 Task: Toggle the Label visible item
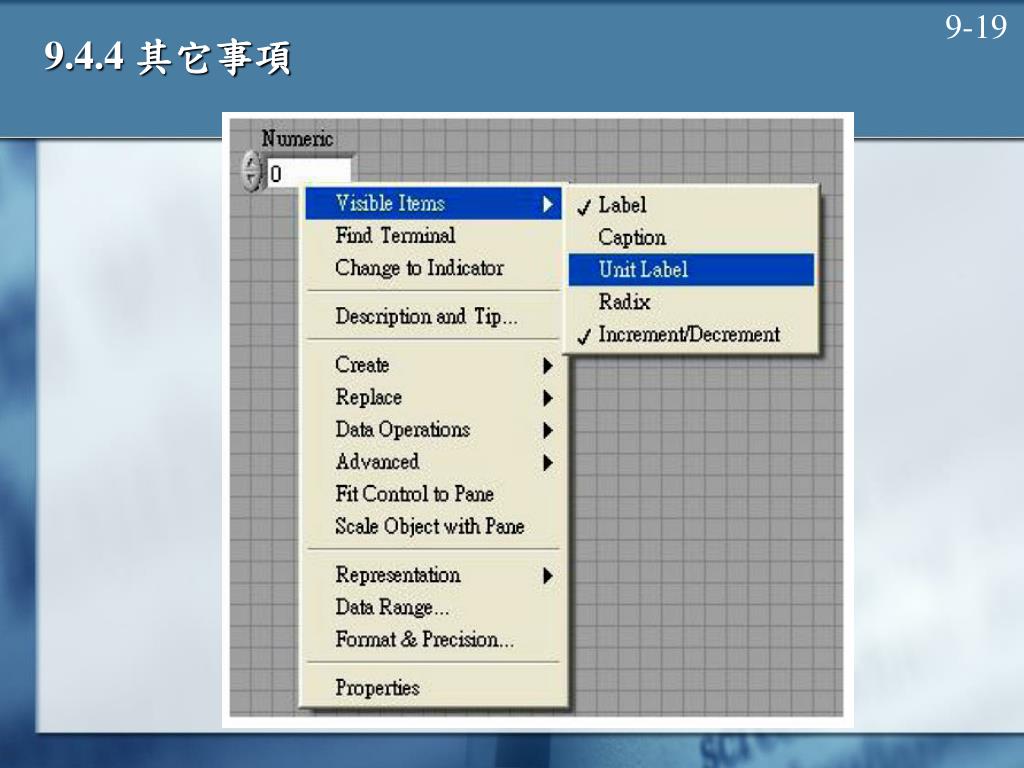(692, 205)
